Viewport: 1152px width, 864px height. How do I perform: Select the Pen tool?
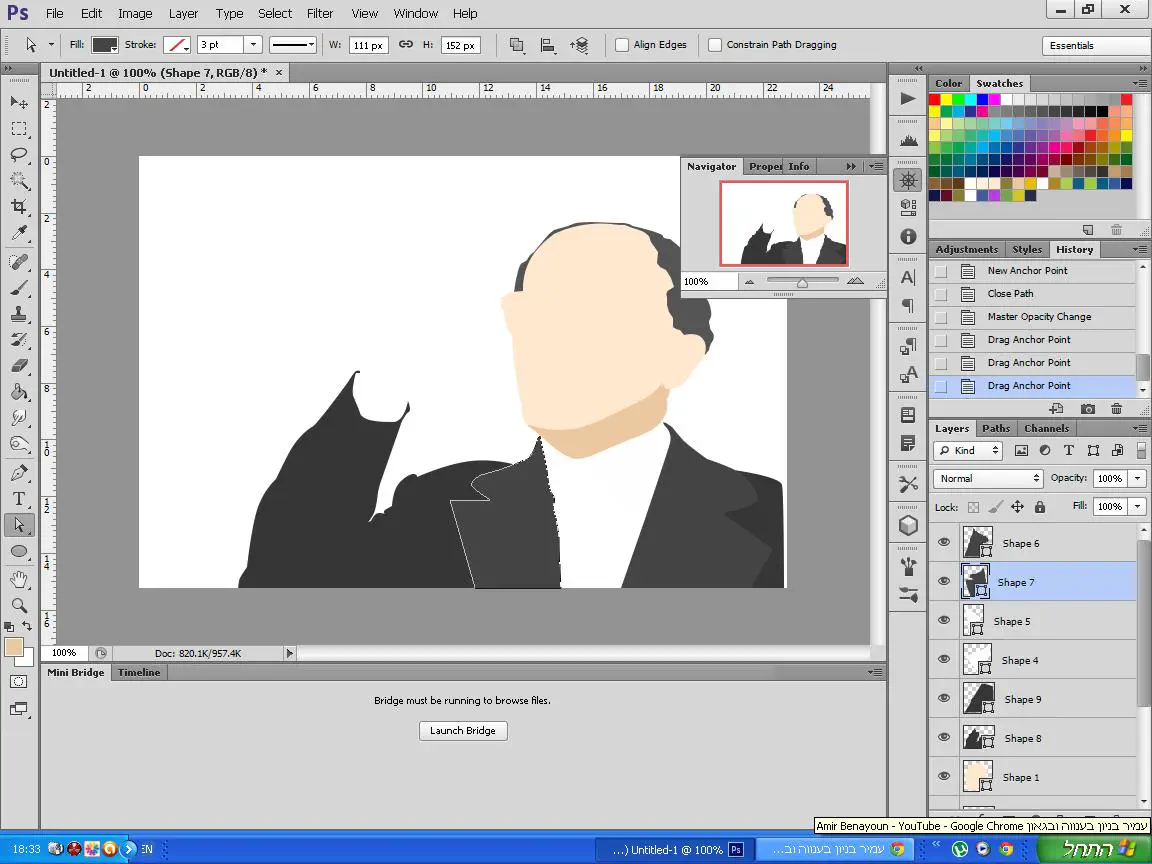click(x=19, y=473)
